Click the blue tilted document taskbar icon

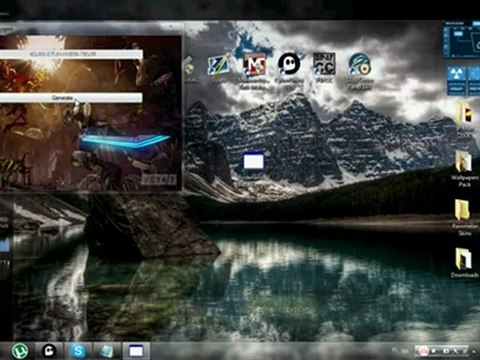[107, 351]
